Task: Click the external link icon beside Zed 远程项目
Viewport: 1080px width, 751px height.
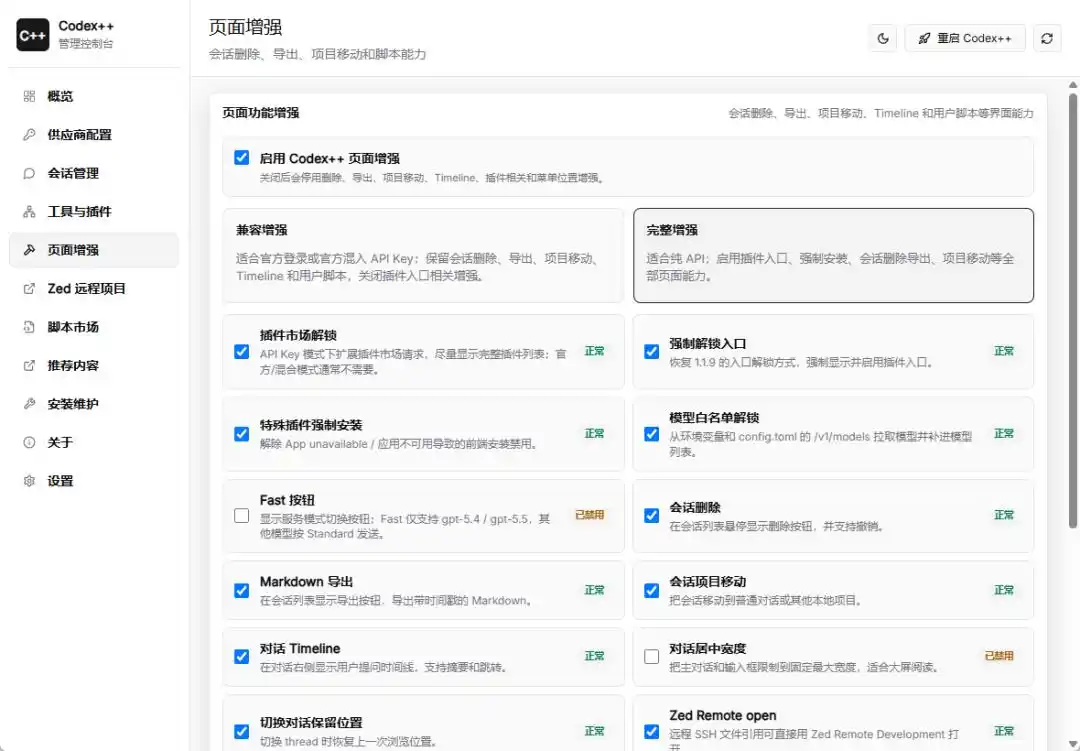Action: coord(29,289)
